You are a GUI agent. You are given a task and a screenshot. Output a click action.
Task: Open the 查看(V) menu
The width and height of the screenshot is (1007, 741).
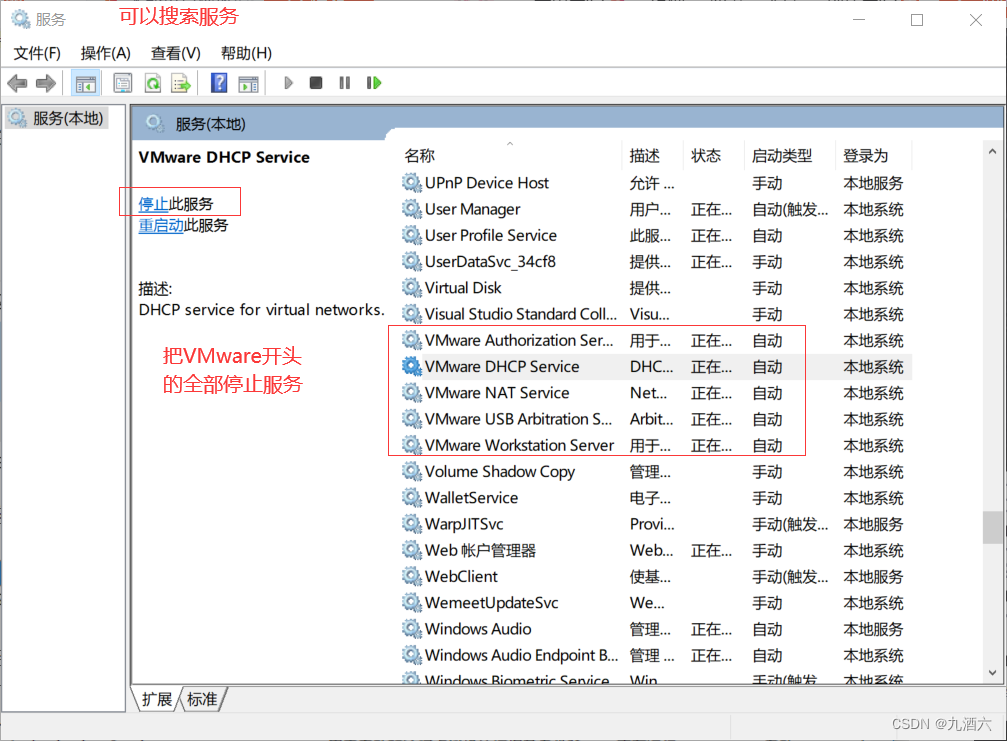pyautogui.click(x=175, y=53)
